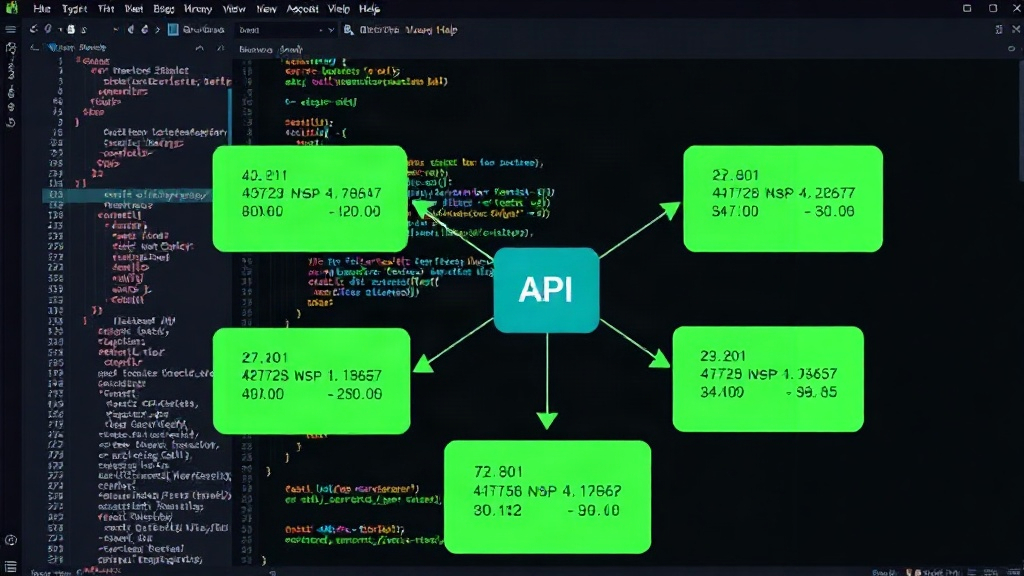This screenshot has height=576, width=1024.
Task: Click the forward chevron arrow in toolbar
Action: click(x=157, y=29)
